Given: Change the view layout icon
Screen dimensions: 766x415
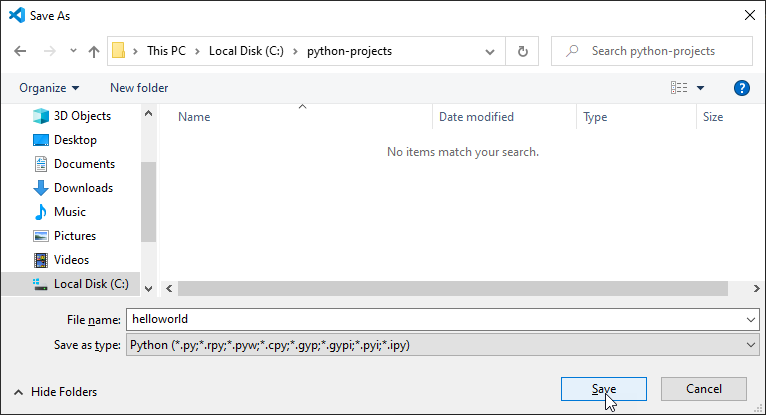Looking at the screenshot, I should tap(679, 88).
